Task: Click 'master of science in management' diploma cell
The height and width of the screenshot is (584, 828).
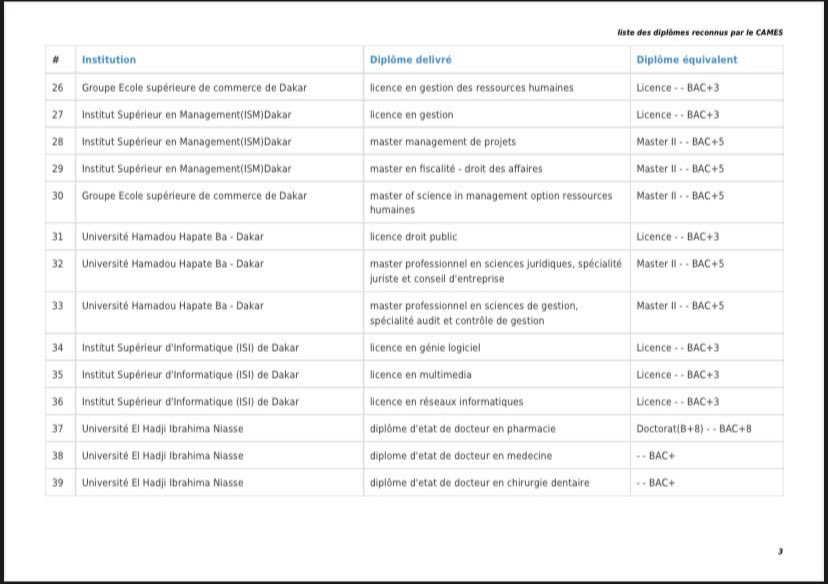Action: (490, 203)
